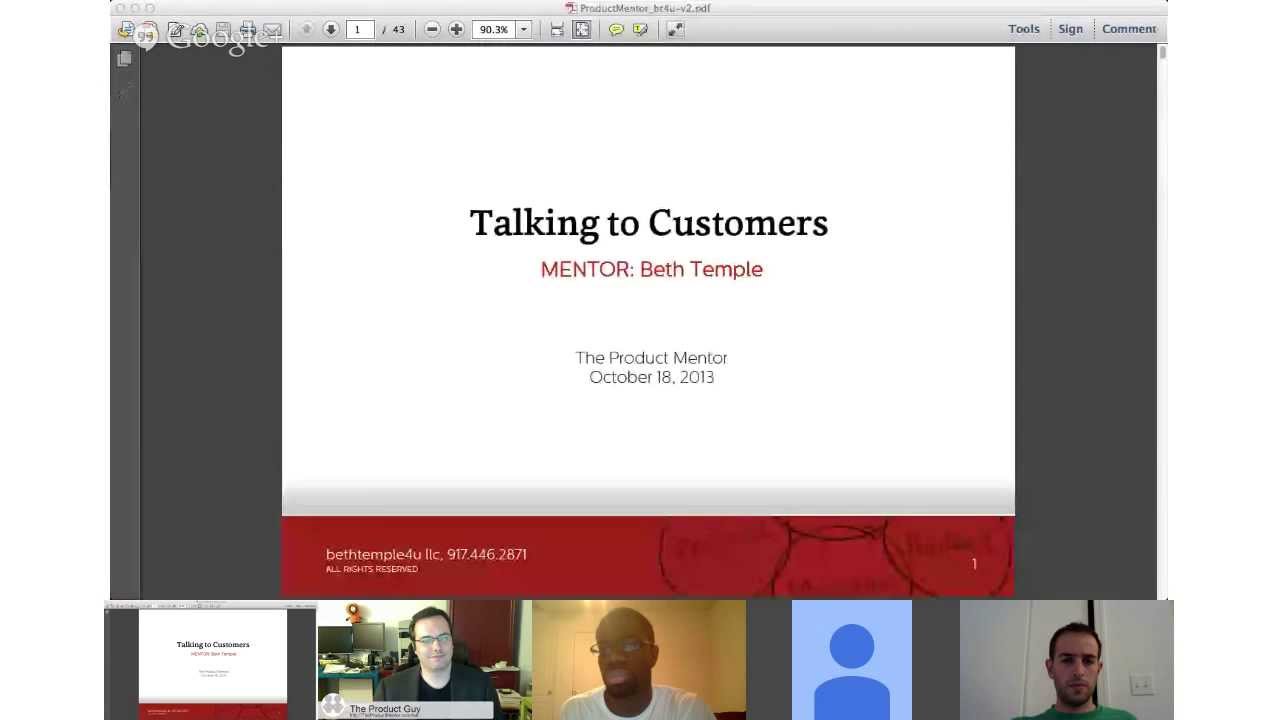Click the slide number 1 in red footer

tap(974, 564)
